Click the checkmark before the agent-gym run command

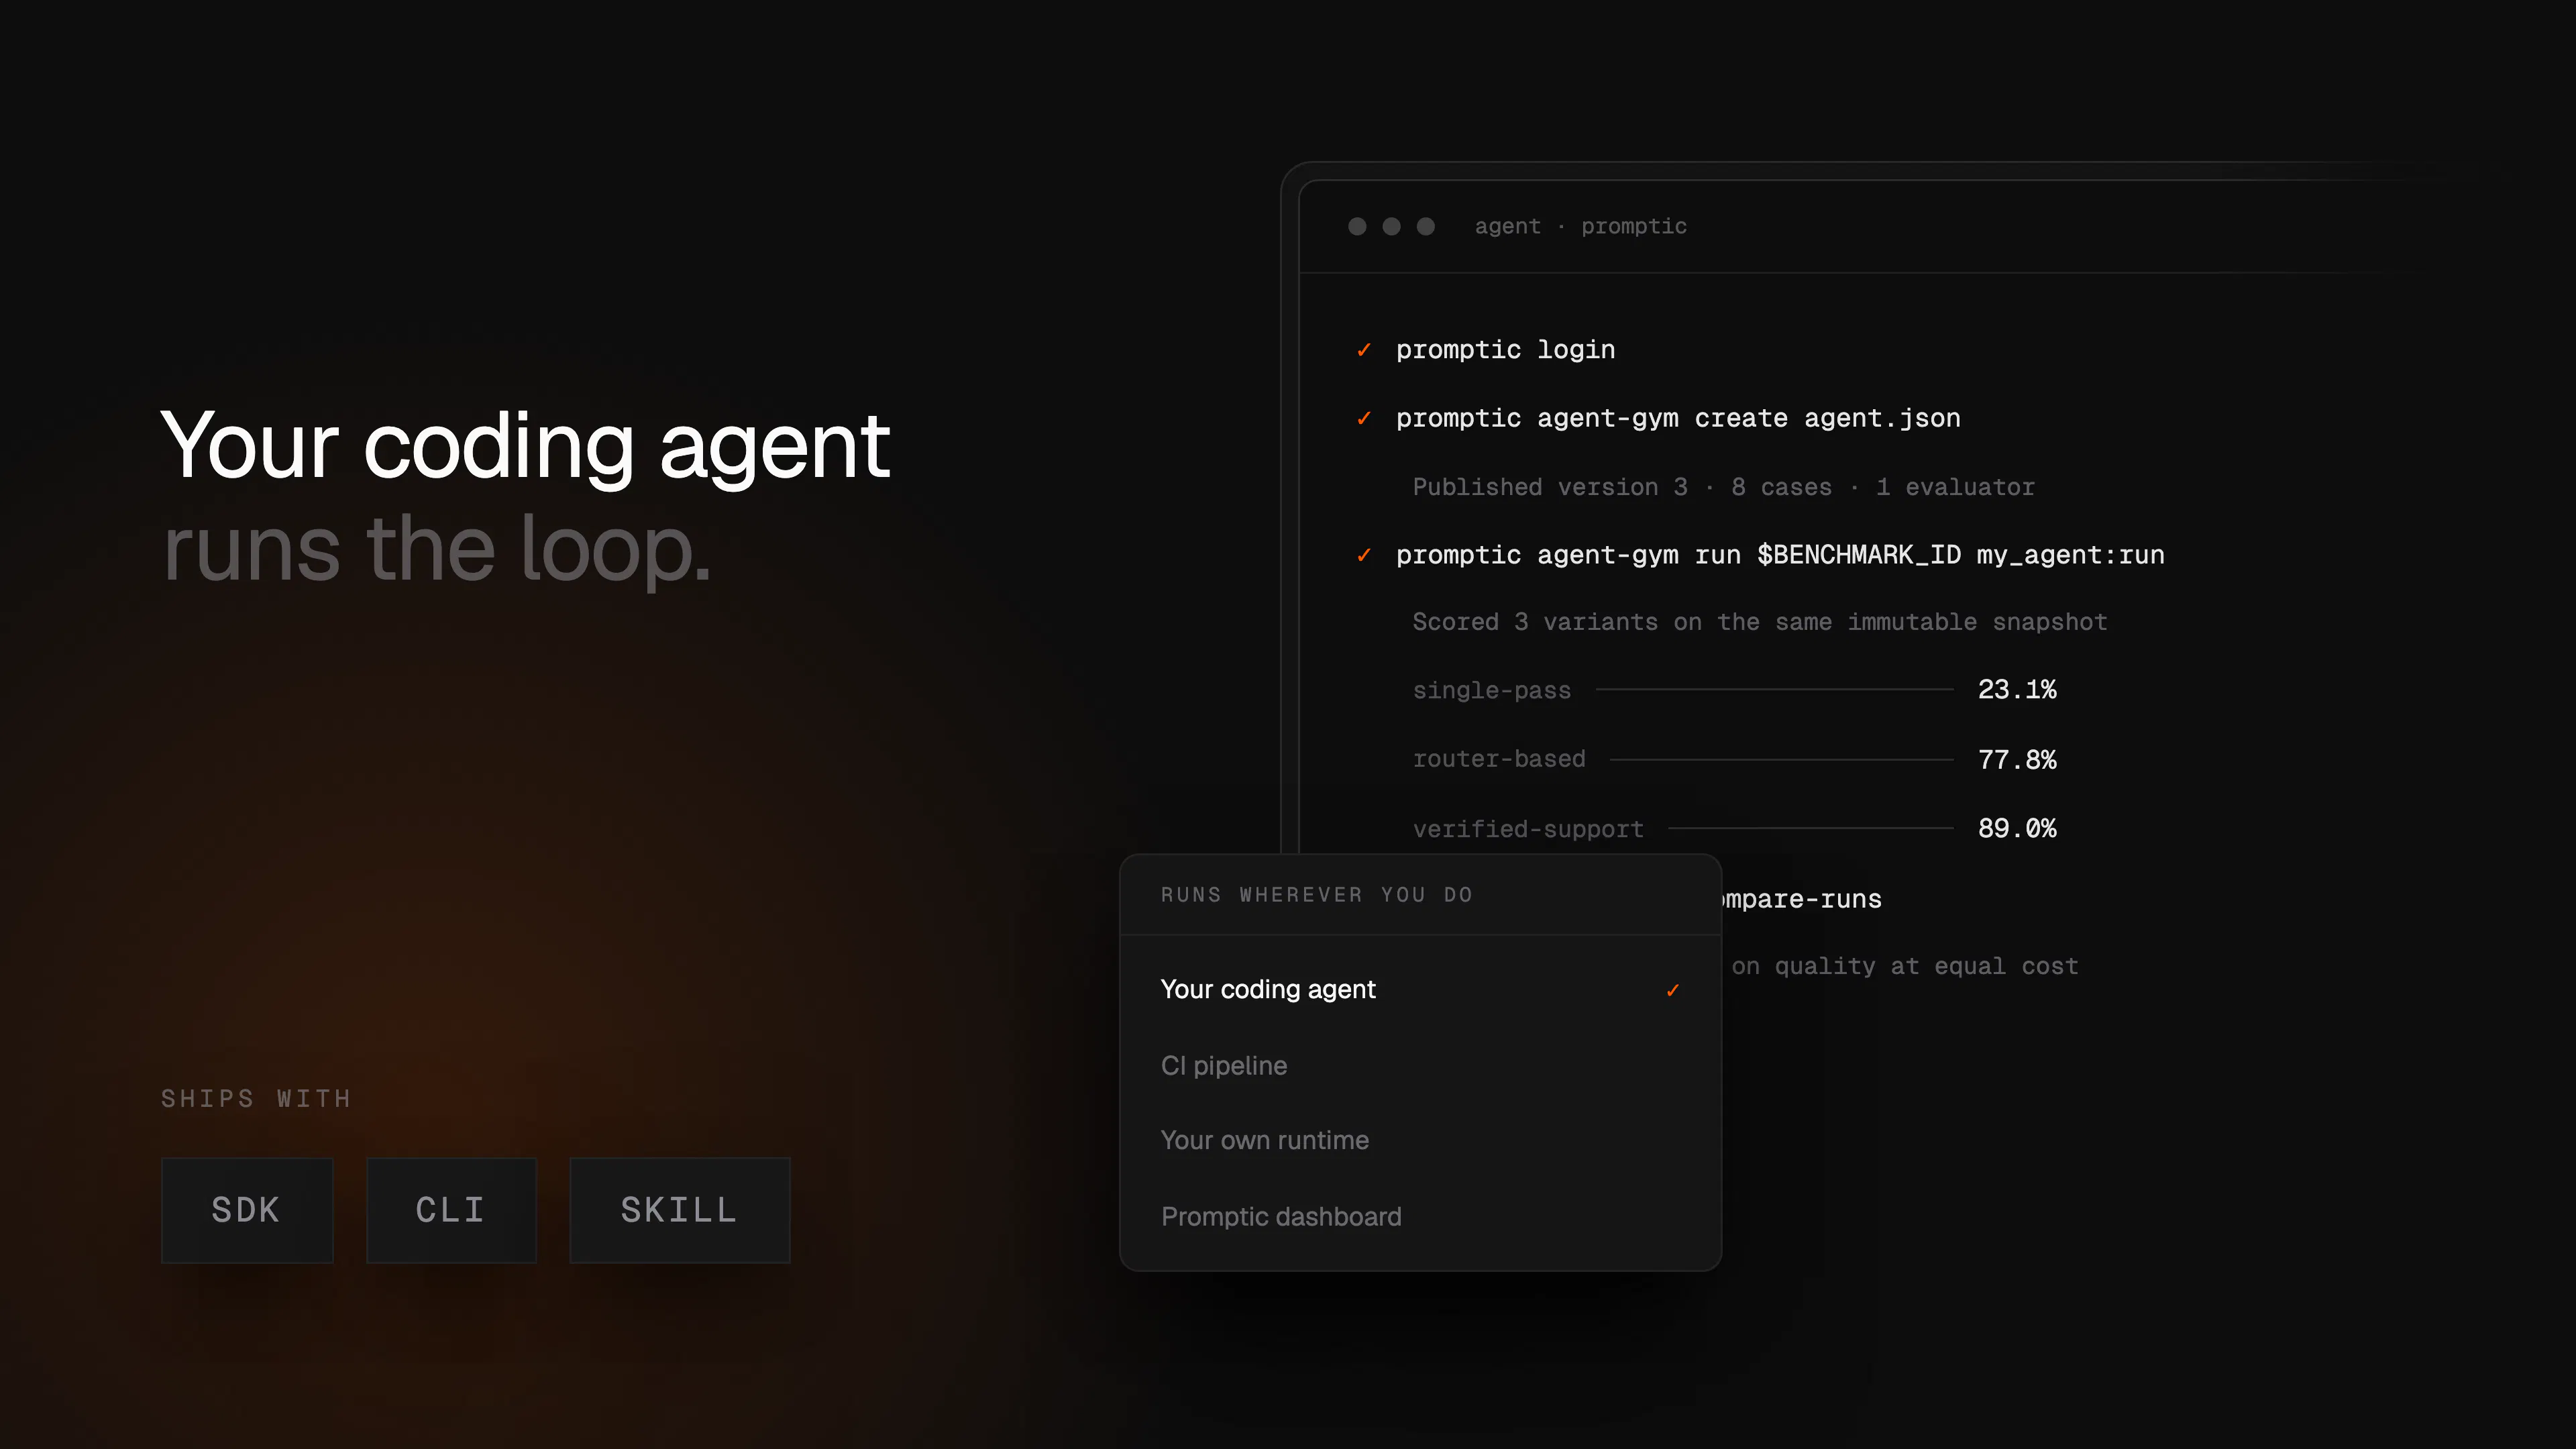tap(1363, 555)
